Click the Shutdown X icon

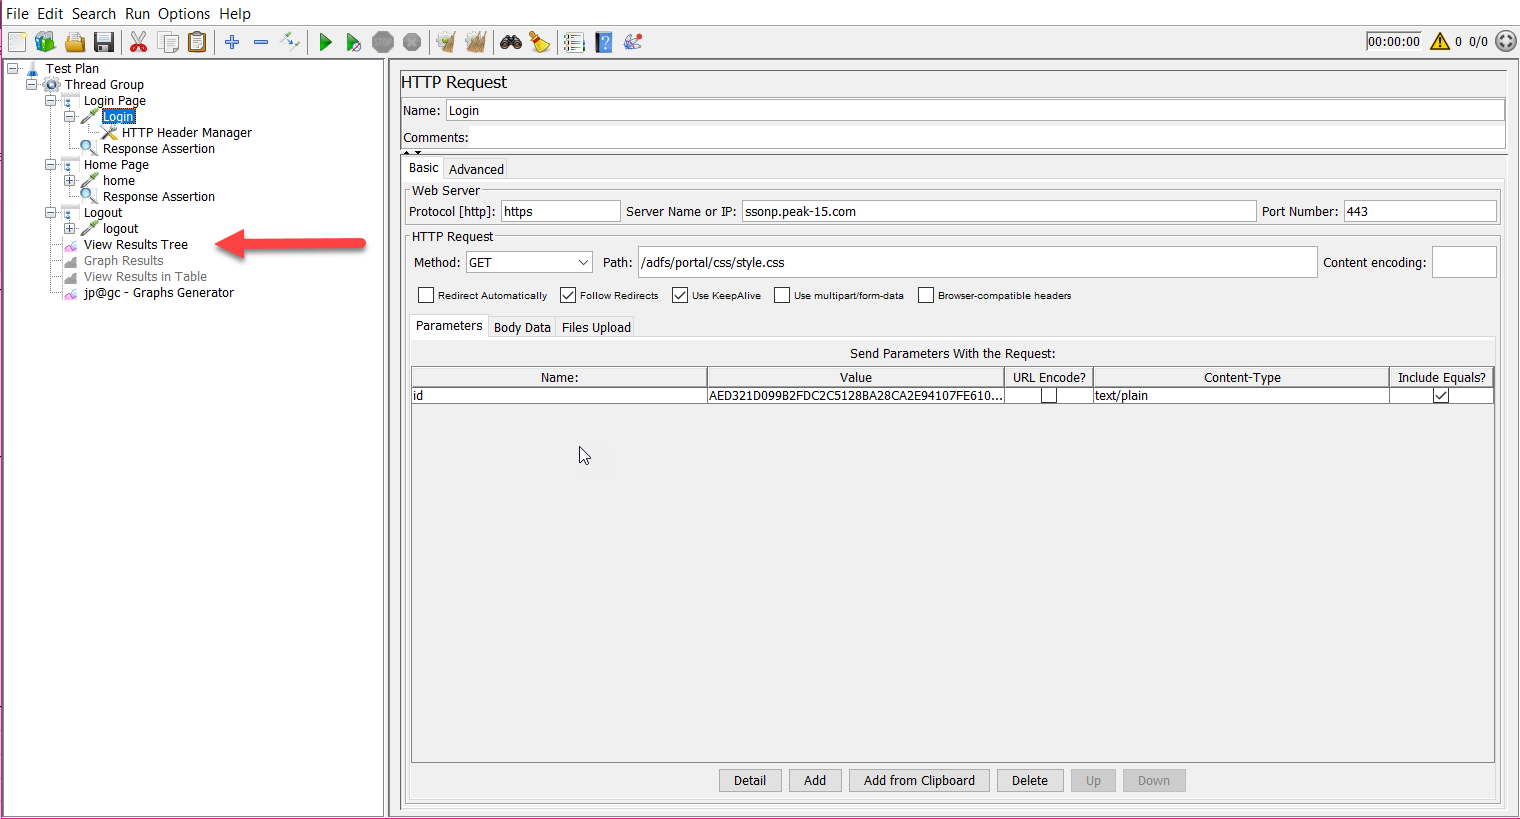[x=412, y=42]
